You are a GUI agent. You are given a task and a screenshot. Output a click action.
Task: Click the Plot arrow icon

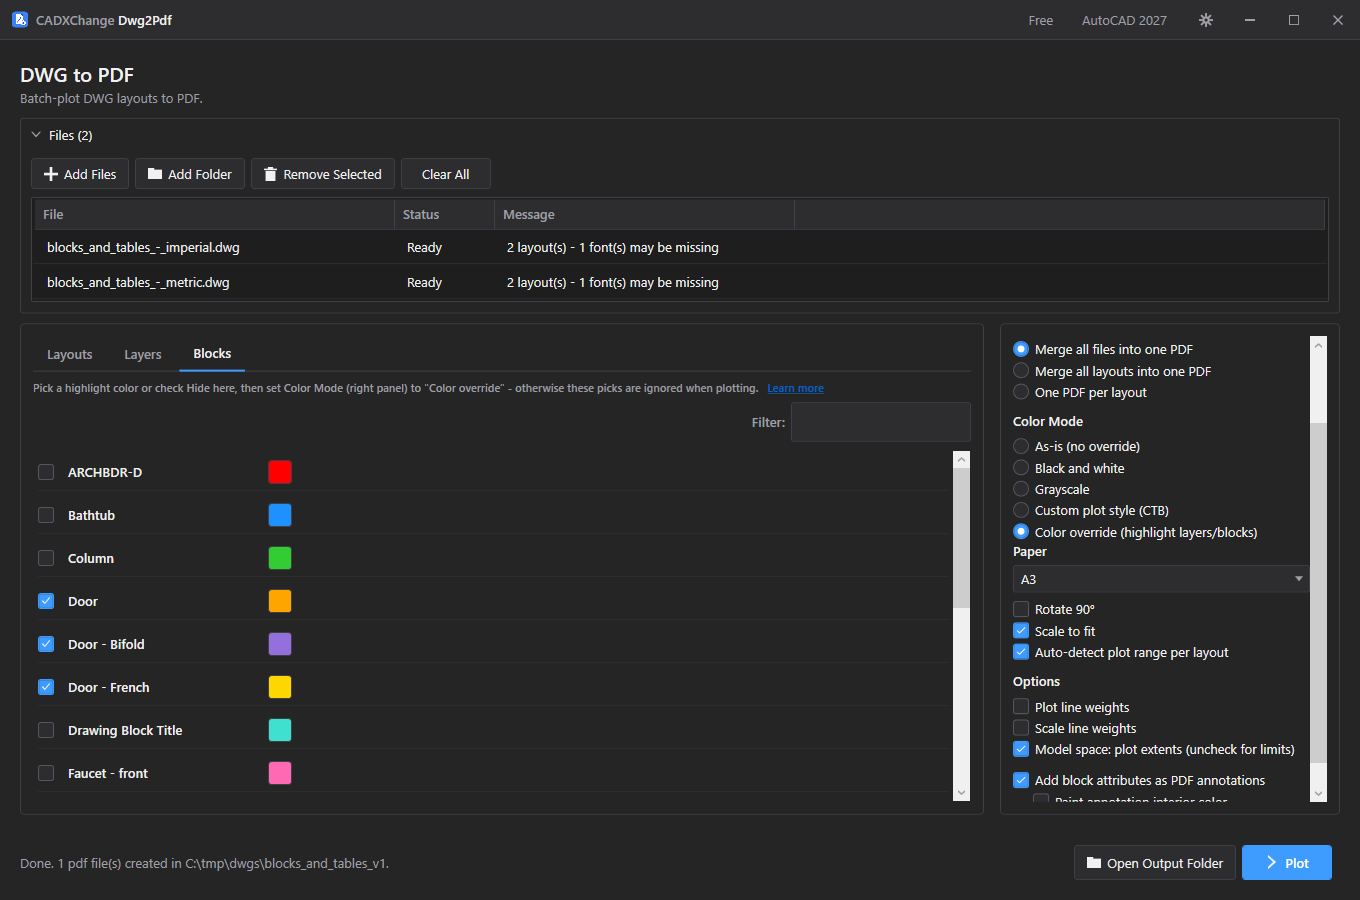(1271, 863)
